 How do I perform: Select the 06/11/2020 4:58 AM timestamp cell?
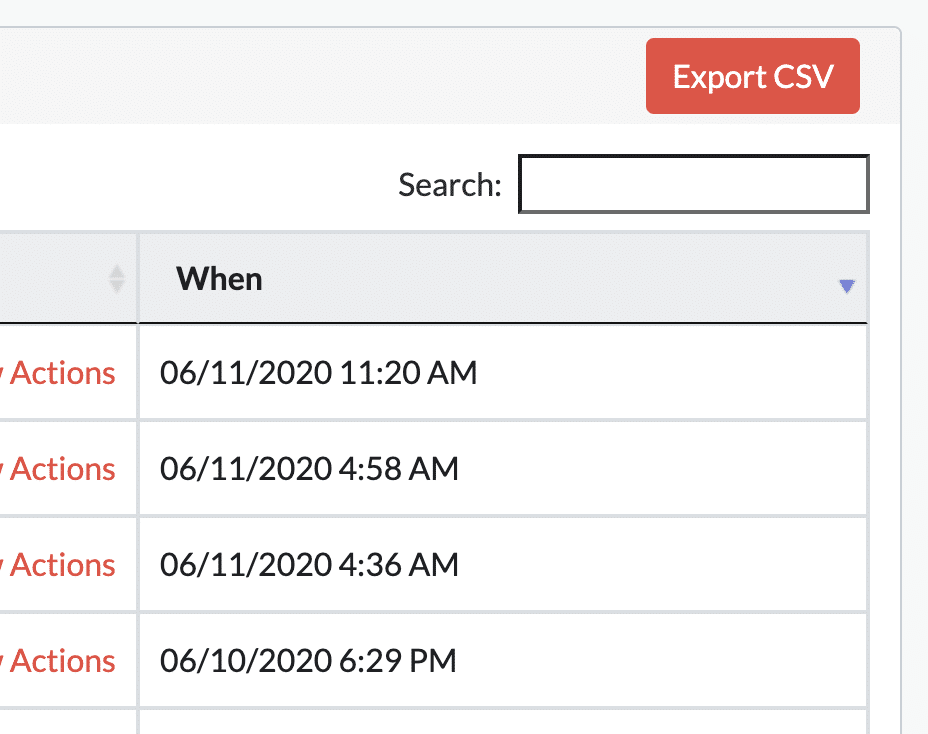(x=503, y=469)
